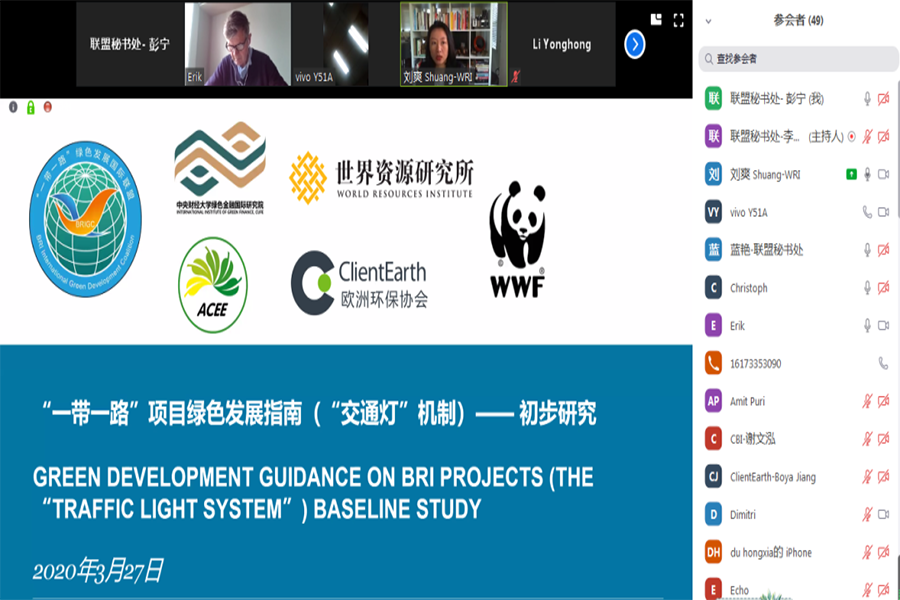Click the muted mic icon for du hongxia的 iPhone
This screenshot has width=900, height=600.
(x=867, y=552)
